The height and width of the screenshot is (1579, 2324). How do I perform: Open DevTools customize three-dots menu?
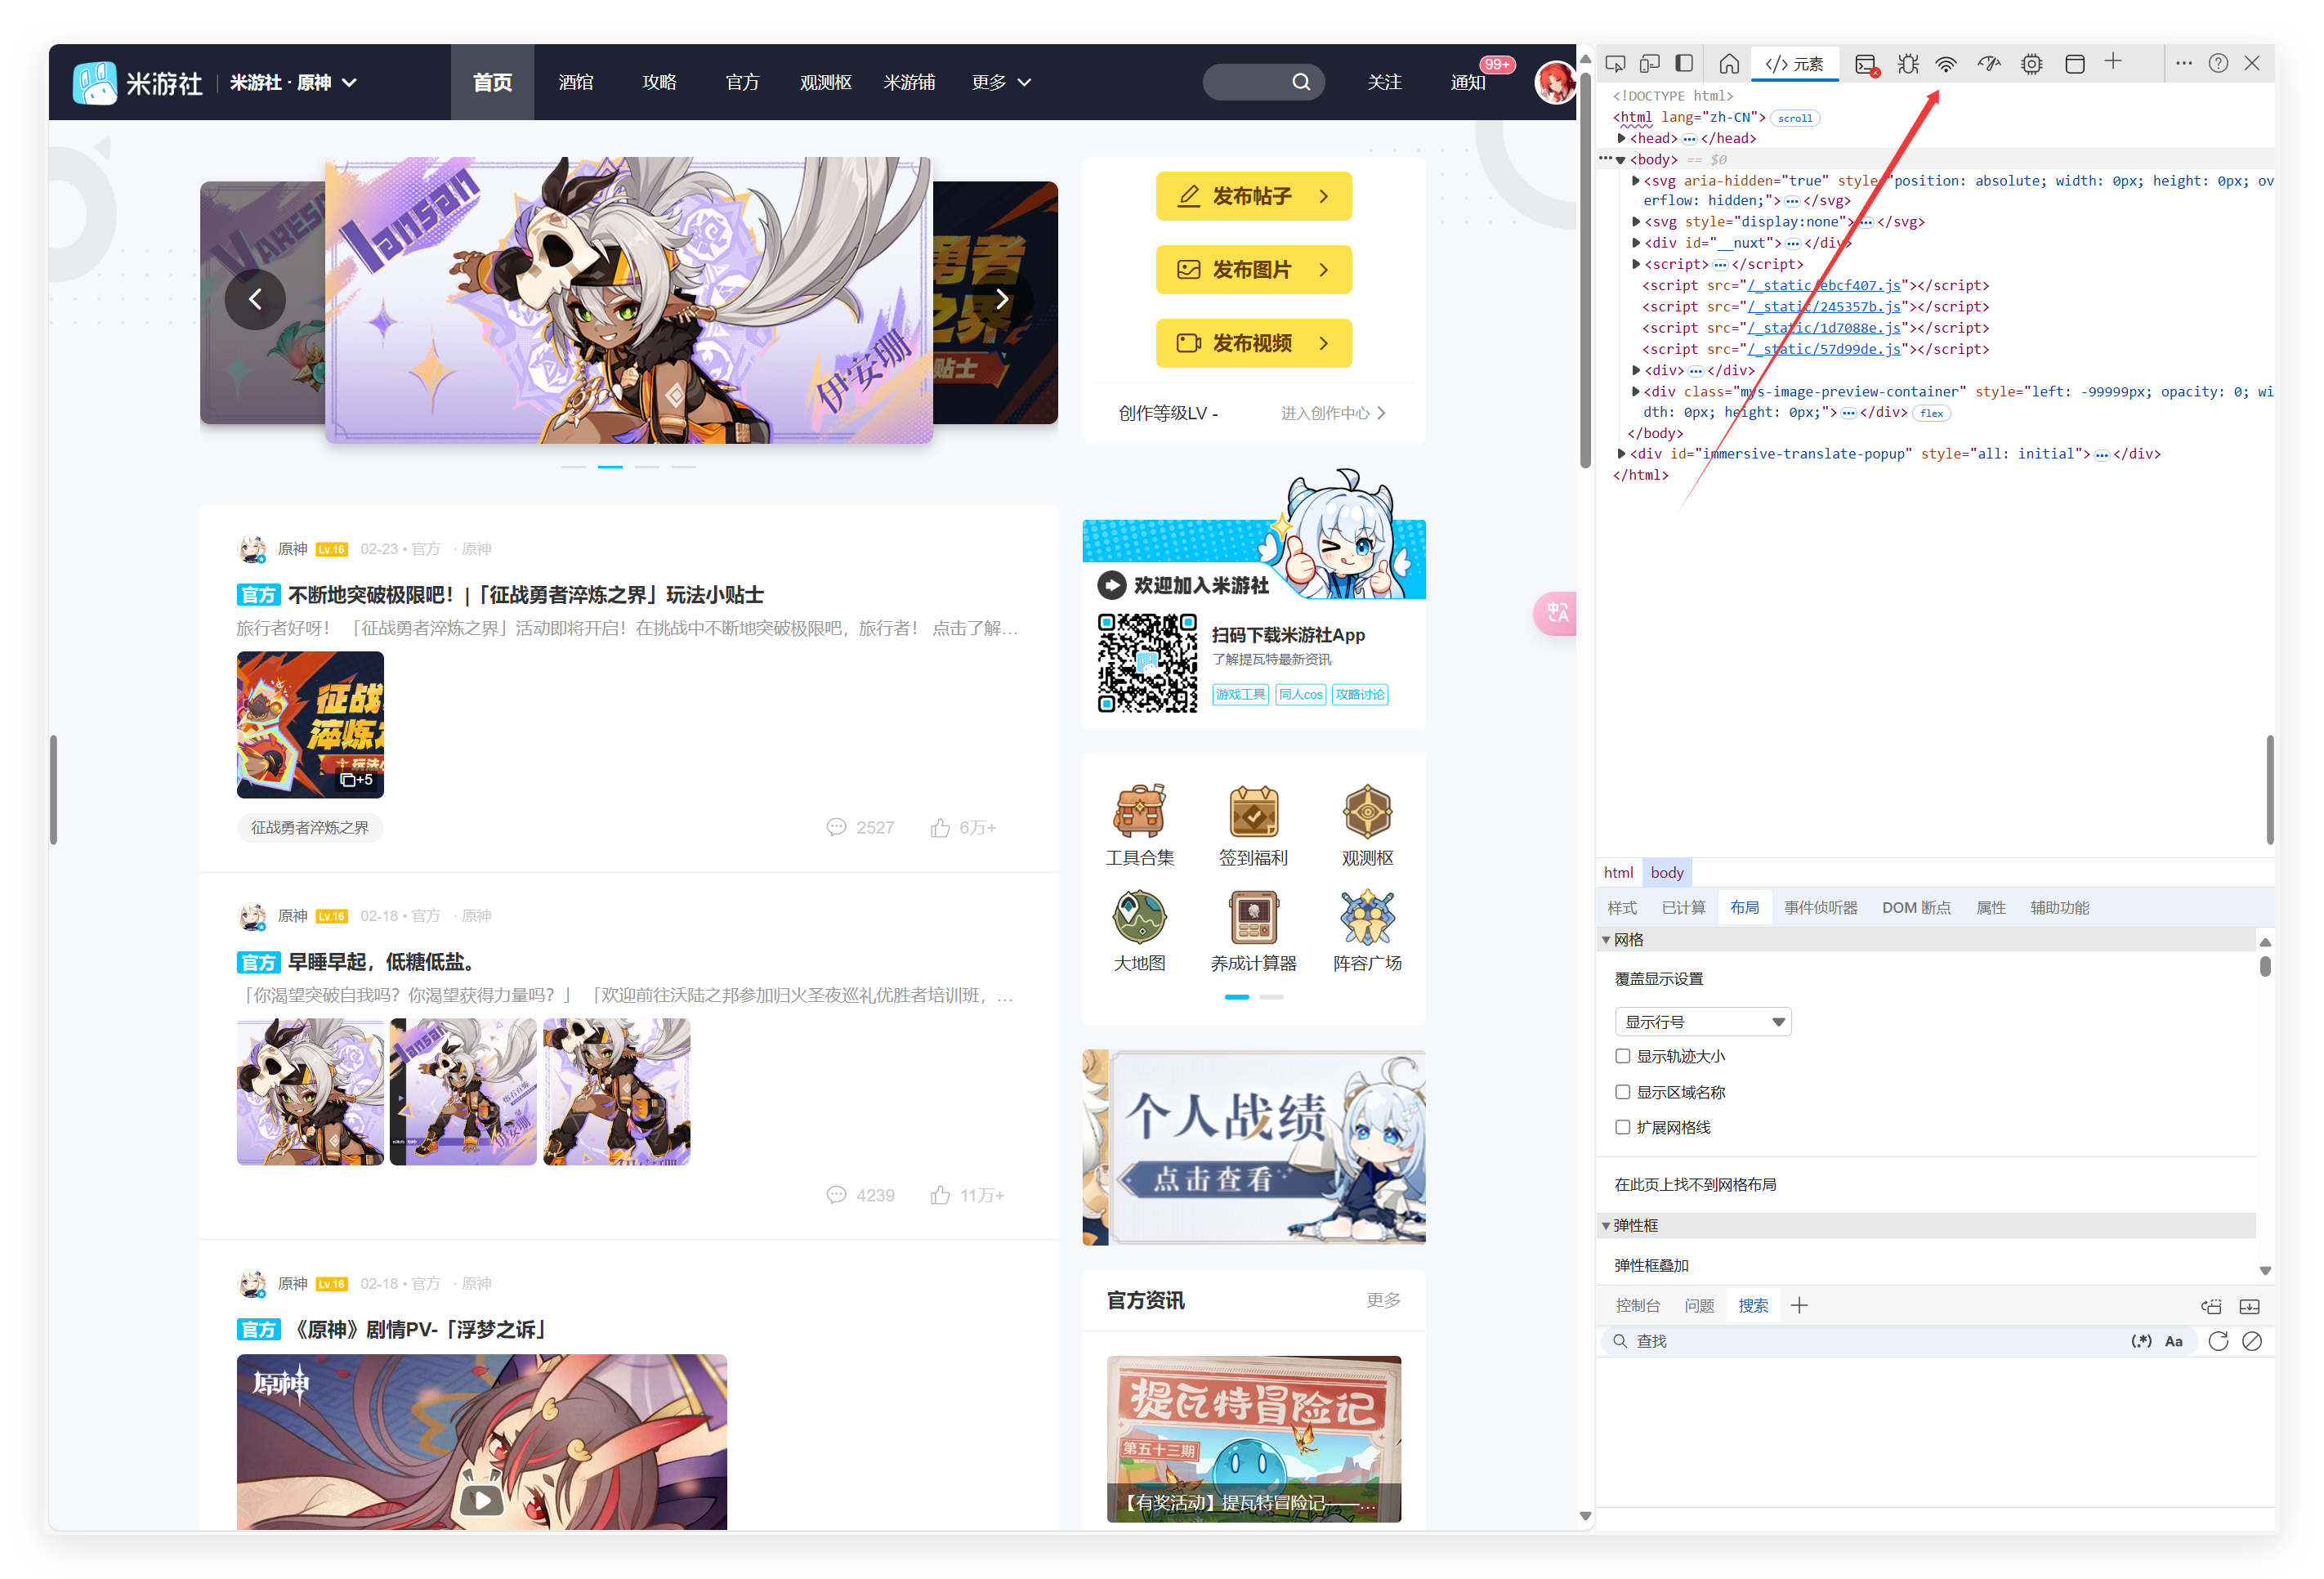coord(2184,63)
